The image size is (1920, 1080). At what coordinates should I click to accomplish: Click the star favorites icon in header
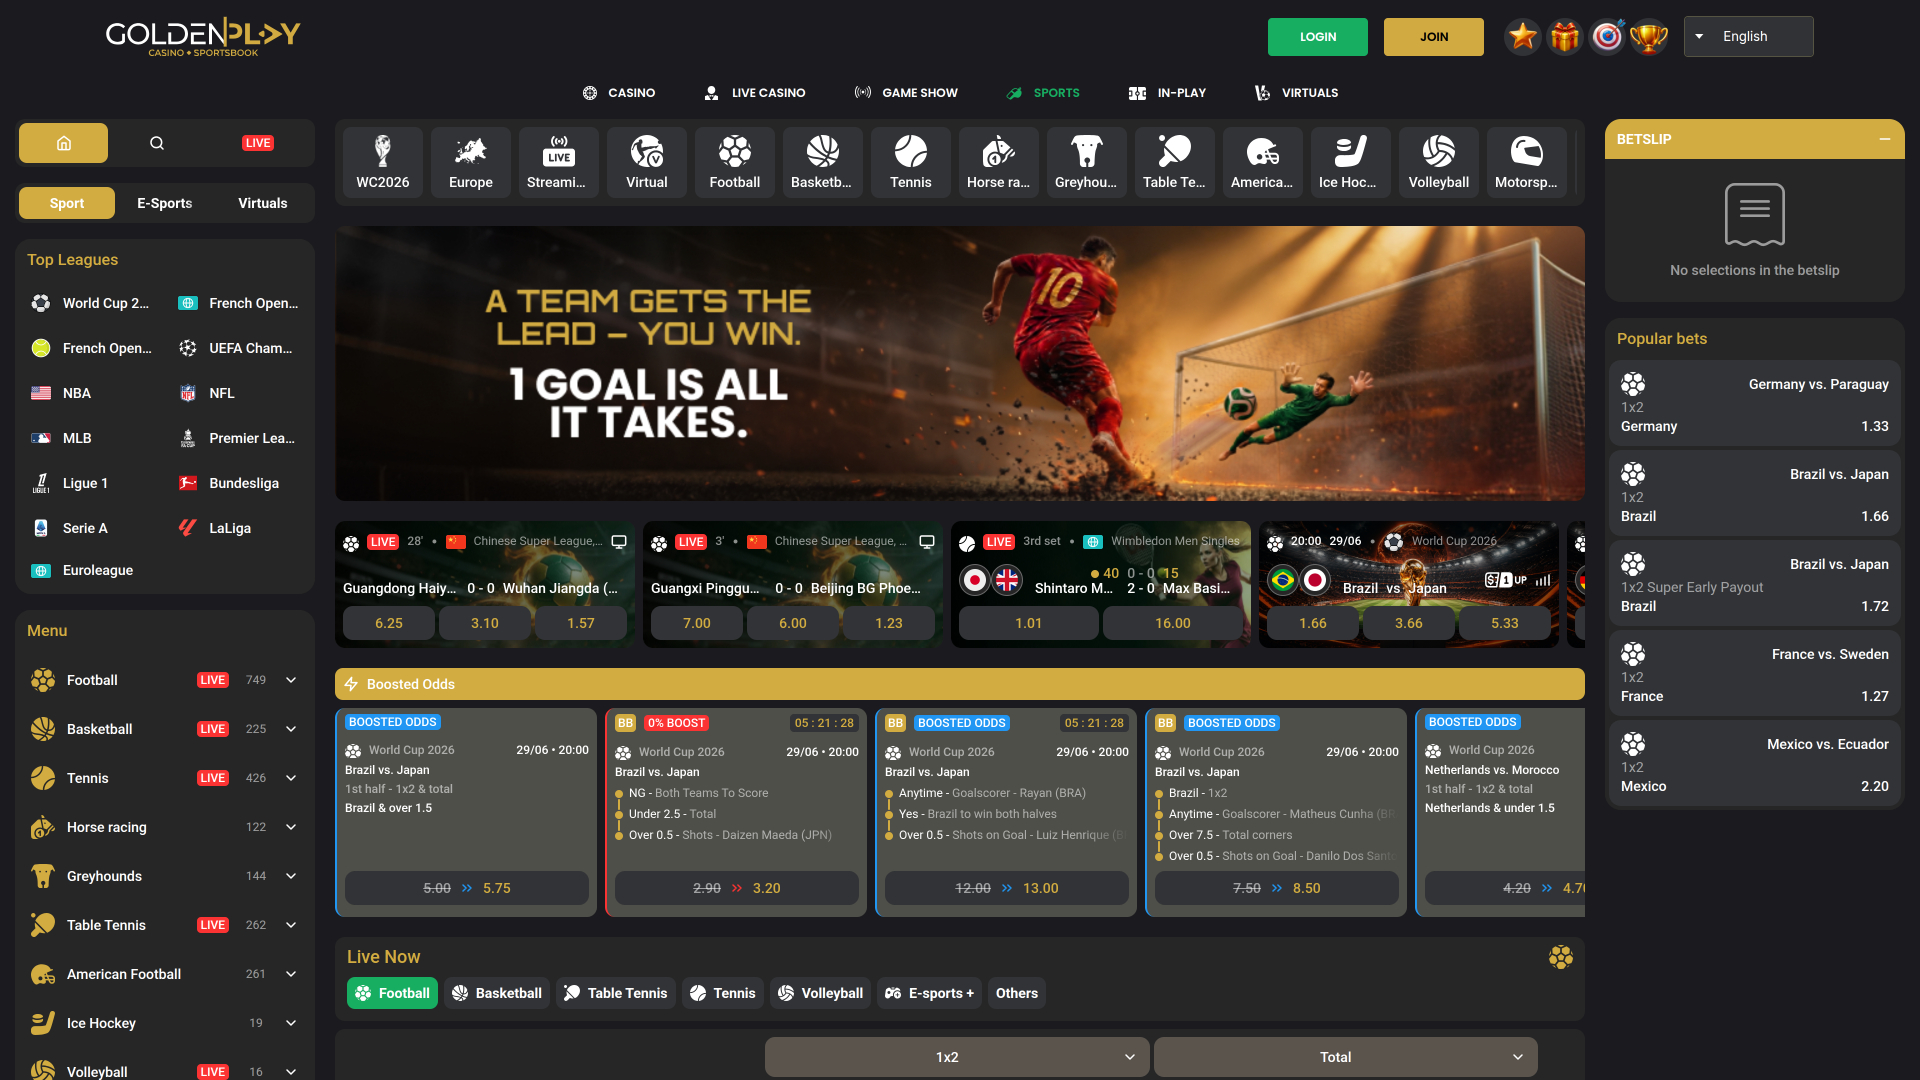[1523, 37]
